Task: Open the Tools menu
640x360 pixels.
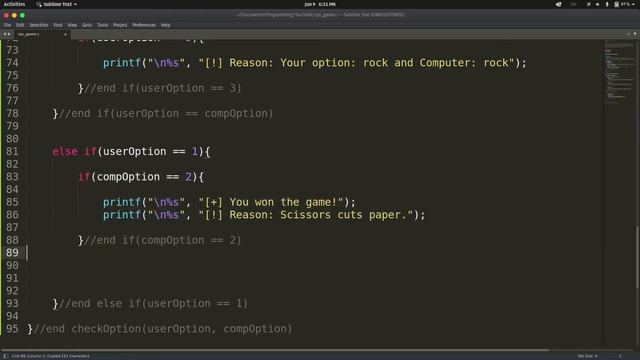Action: point(102,25)
